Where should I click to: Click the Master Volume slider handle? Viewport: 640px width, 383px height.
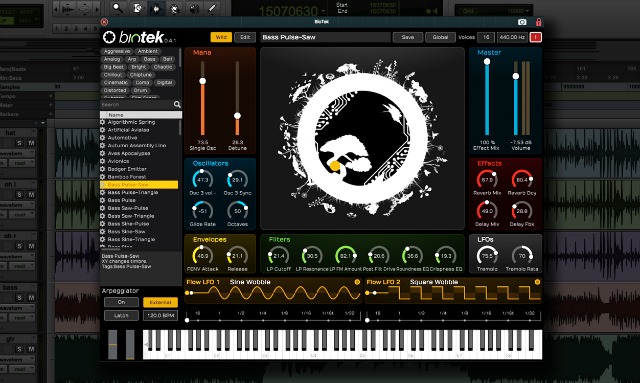pyautogui.click(x=516, y=76)
